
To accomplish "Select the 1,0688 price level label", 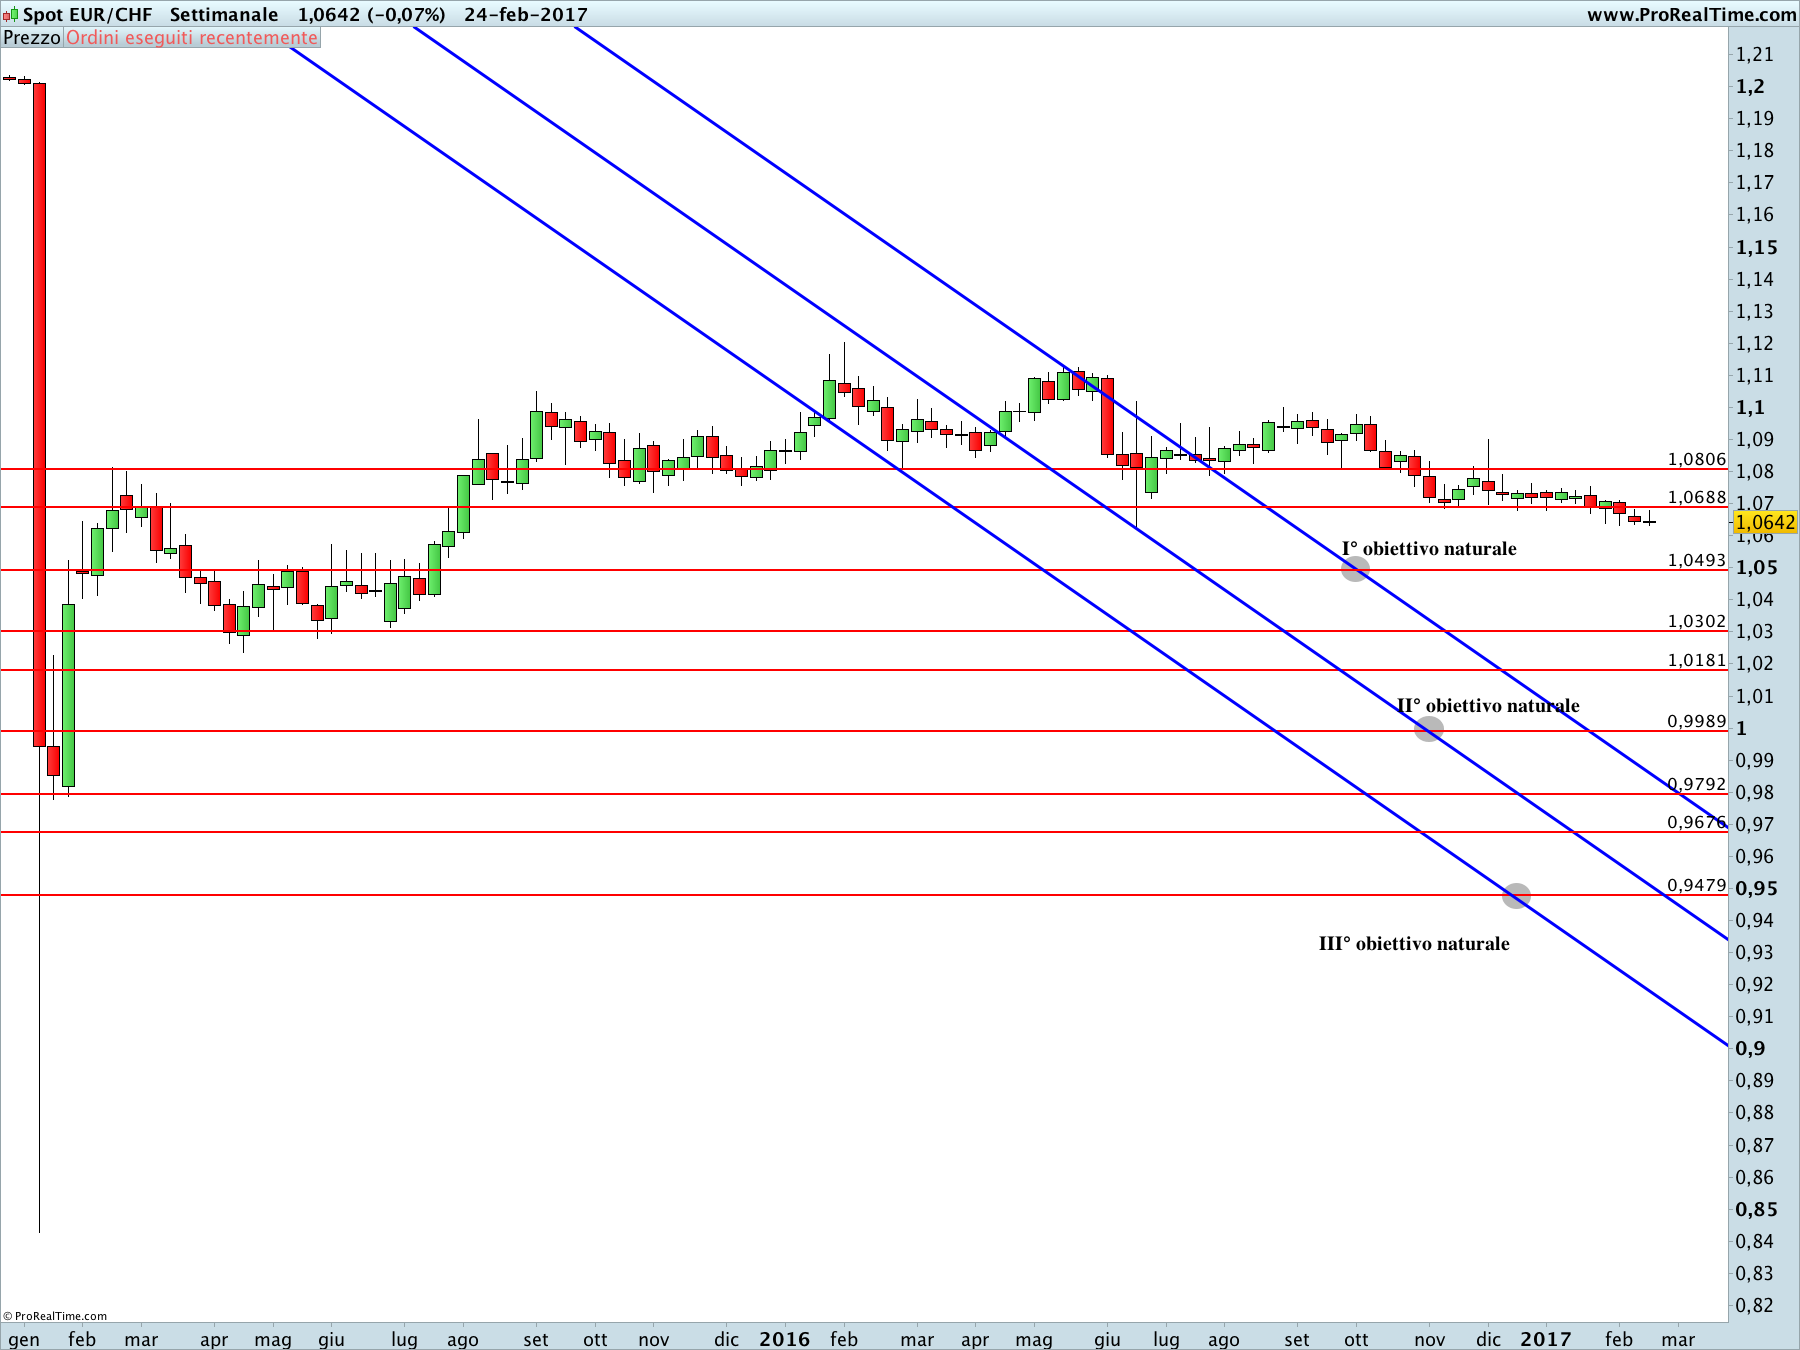I will click(x=1697, y=497).
